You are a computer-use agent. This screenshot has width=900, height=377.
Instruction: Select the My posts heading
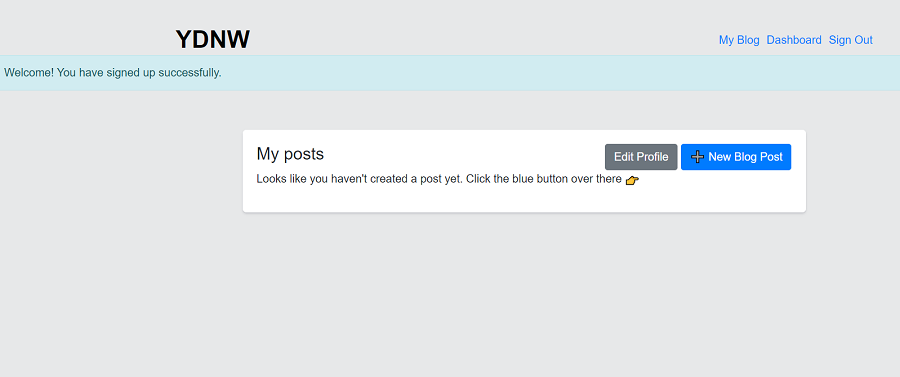coord(290,154)
